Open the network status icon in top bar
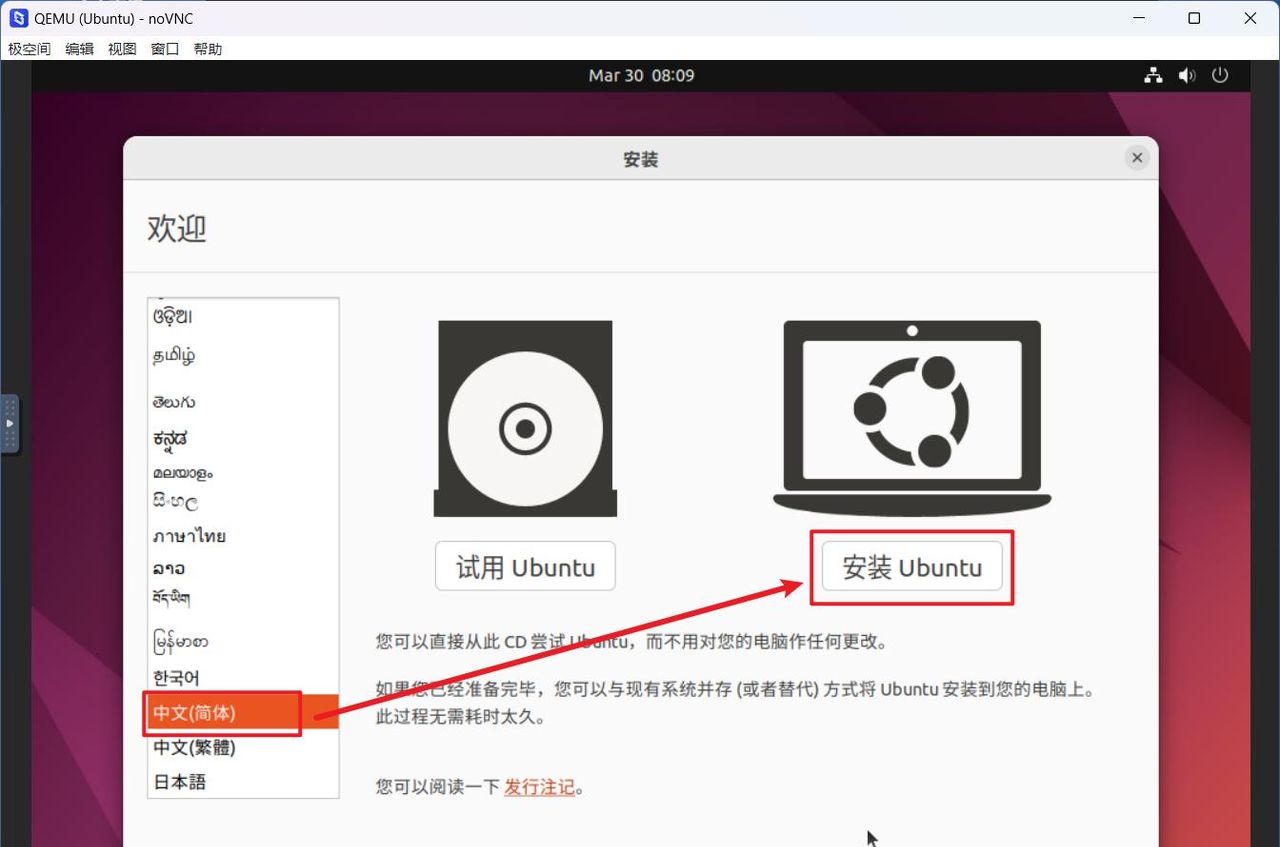1280x847 pixels. 1154,75
